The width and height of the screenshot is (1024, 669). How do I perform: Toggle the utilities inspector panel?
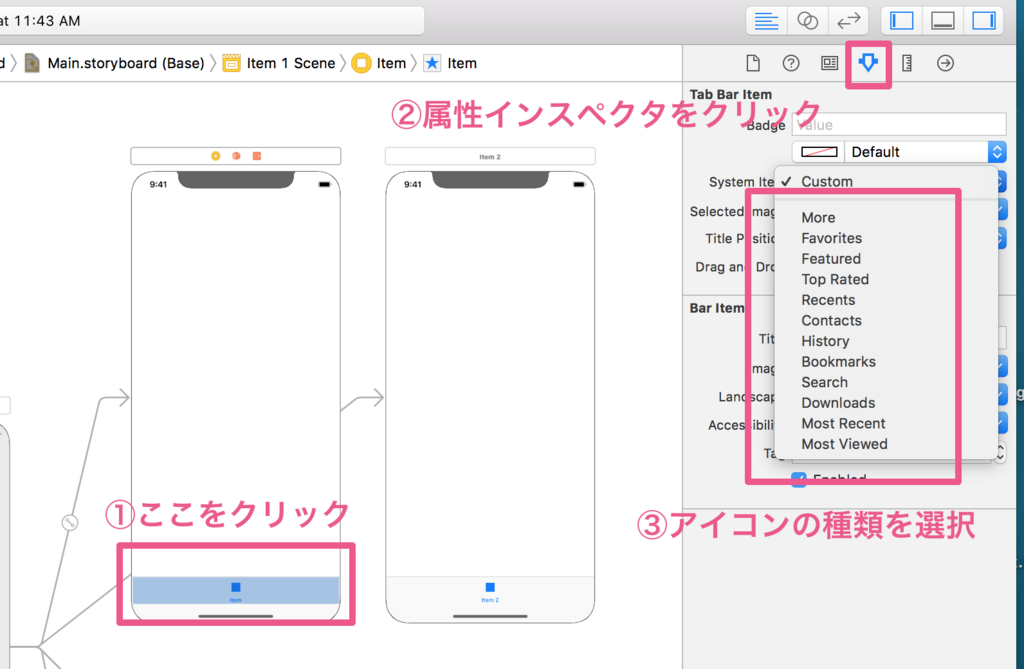pos(984,21)
